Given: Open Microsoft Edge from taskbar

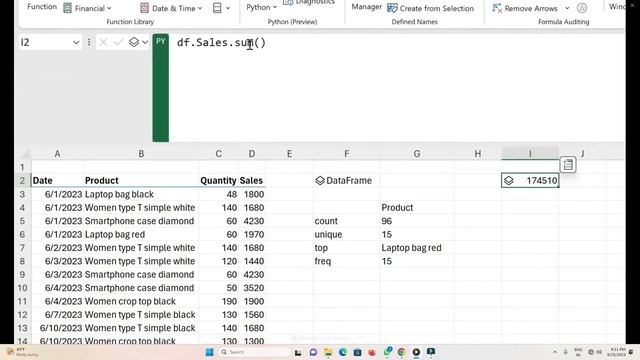Looking at the screenshot, I should point(342,352).
